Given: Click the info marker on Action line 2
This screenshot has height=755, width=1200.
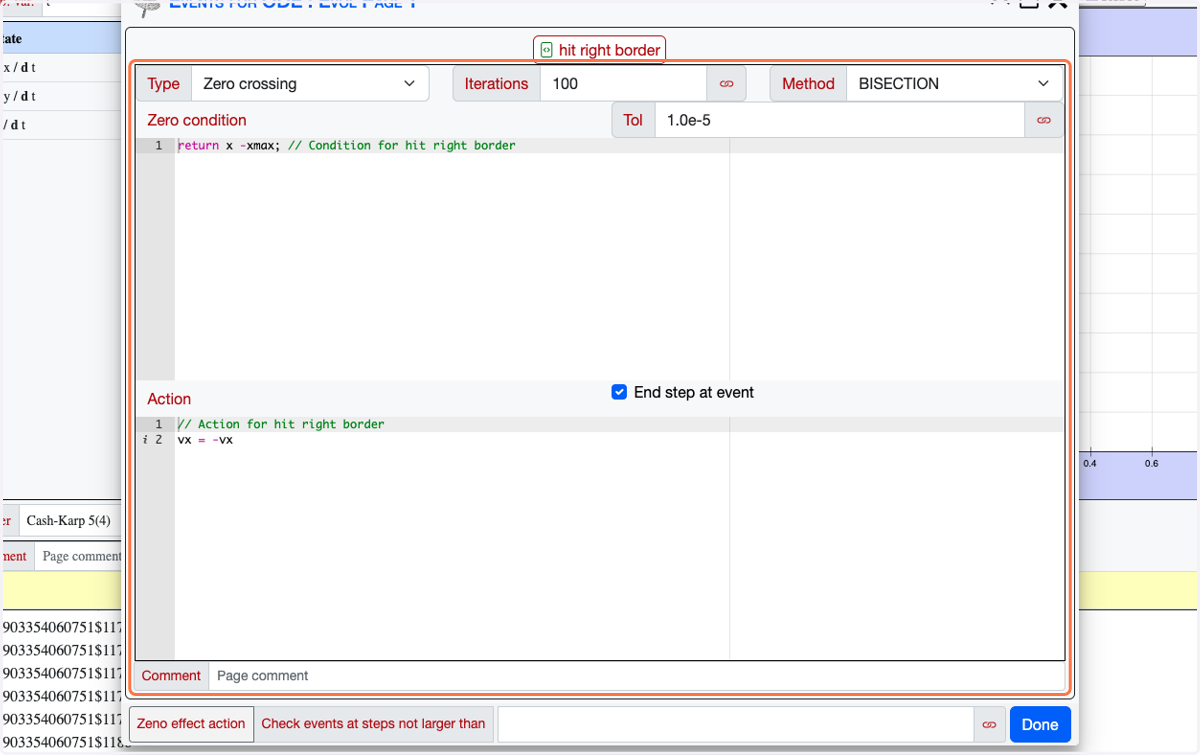Looking at the screenshot, I should (145, 440).
